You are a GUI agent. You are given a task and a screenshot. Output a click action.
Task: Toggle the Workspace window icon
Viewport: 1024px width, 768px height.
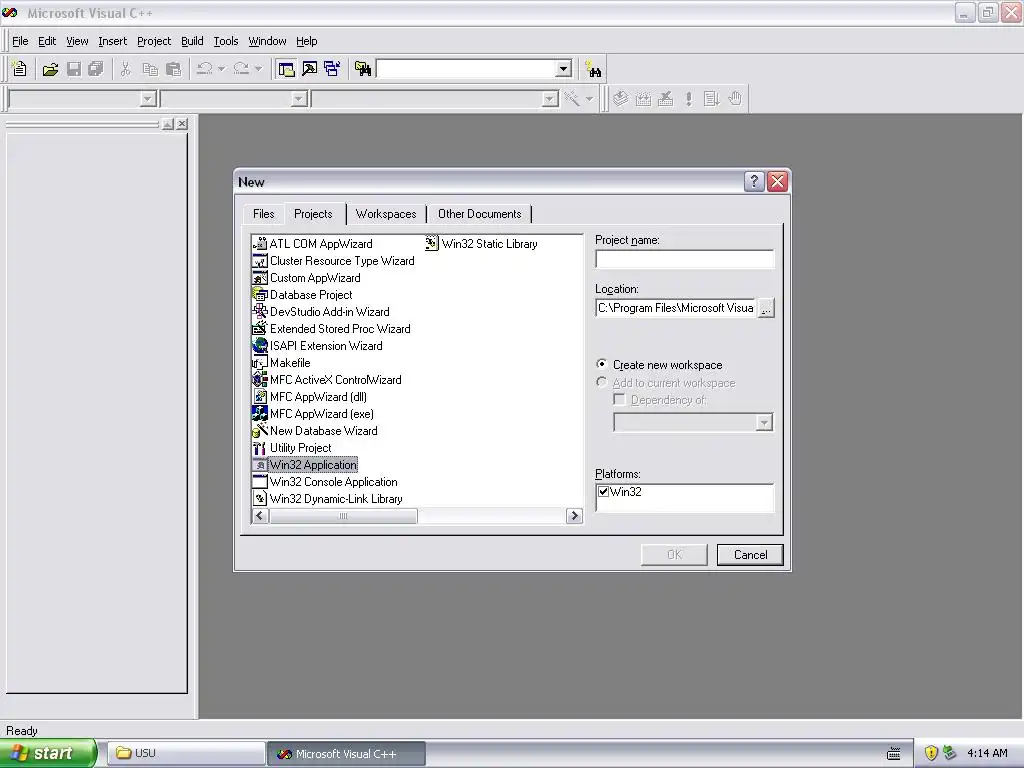click(x=286, y=69)
